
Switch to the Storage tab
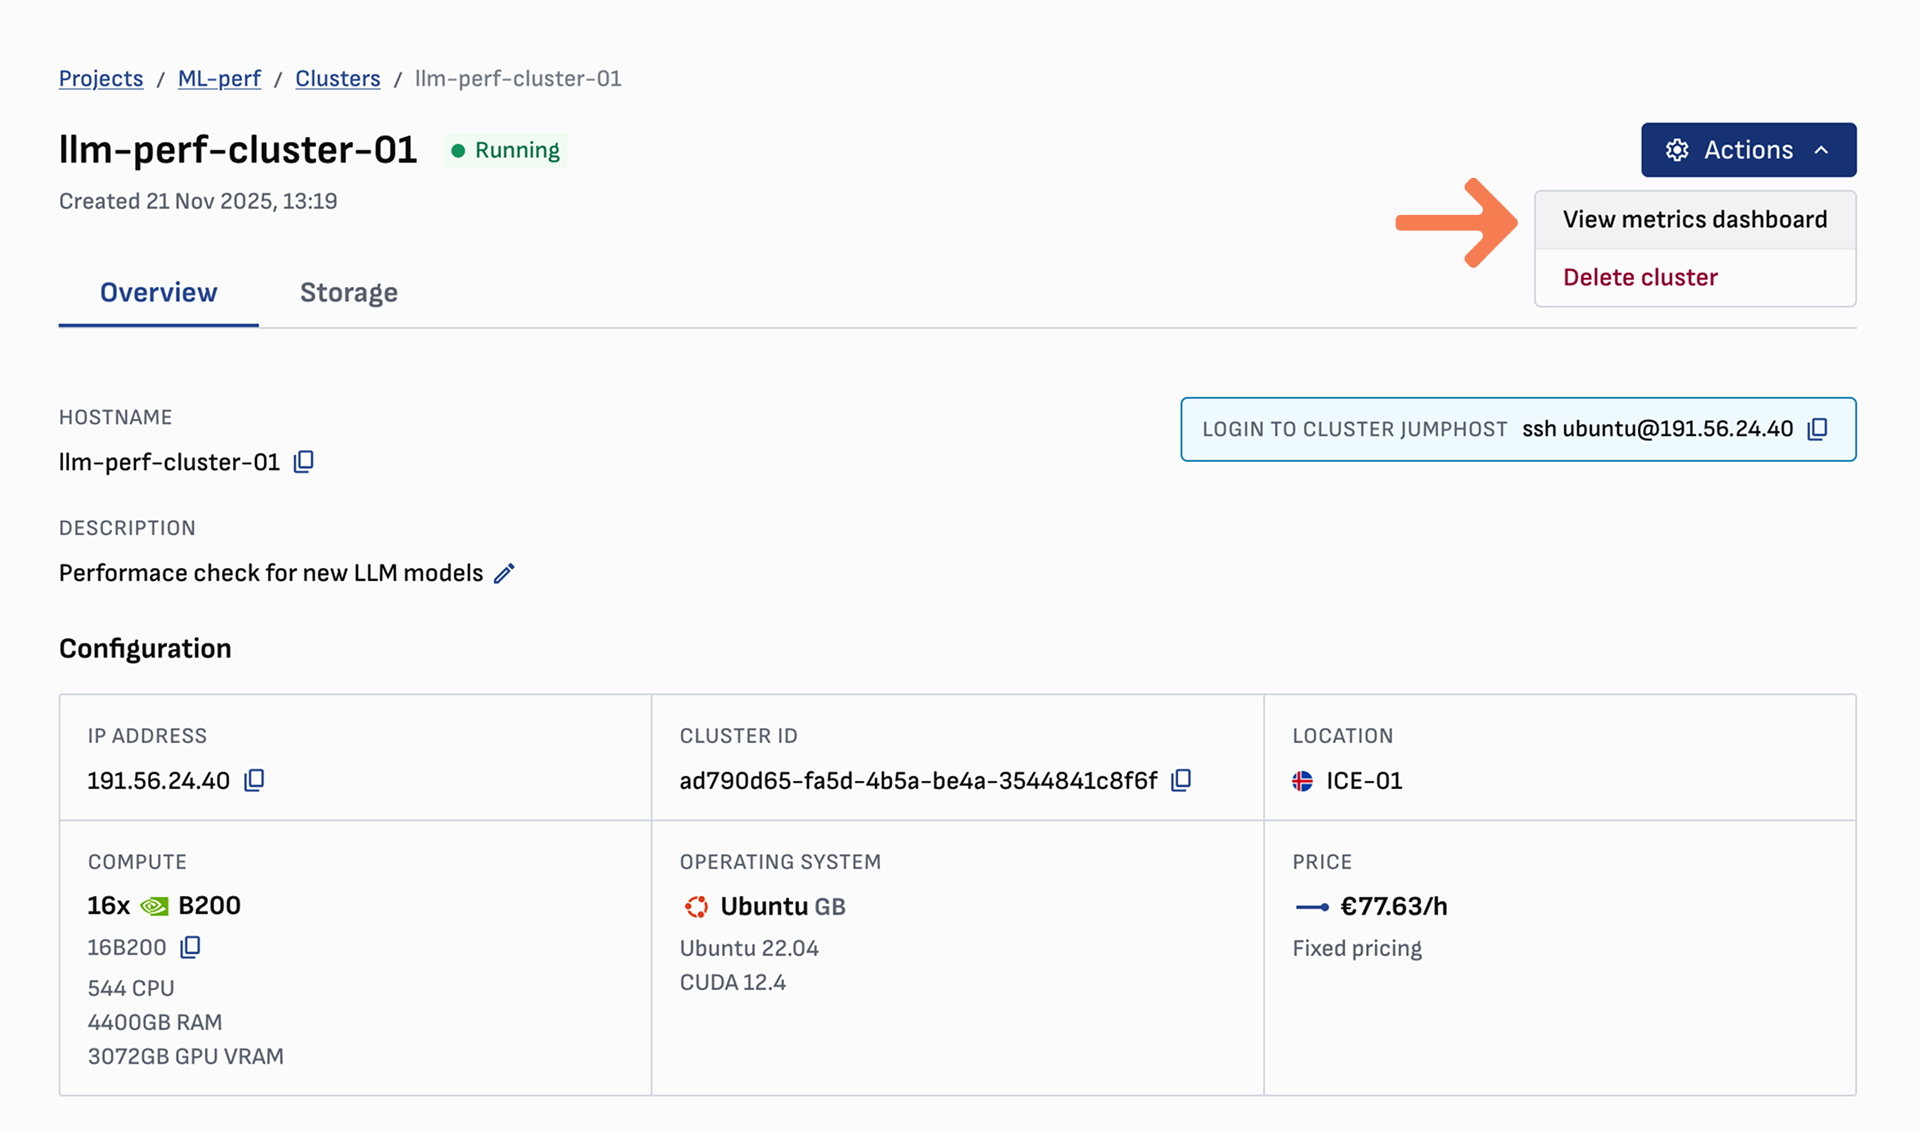(348, 293)
